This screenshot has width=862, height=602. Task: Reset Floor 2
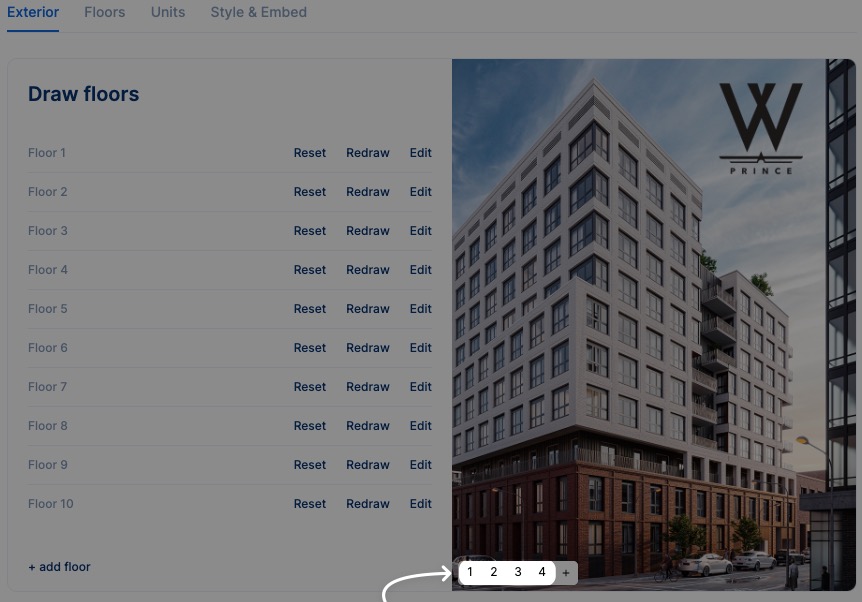(x=310, y=192)
